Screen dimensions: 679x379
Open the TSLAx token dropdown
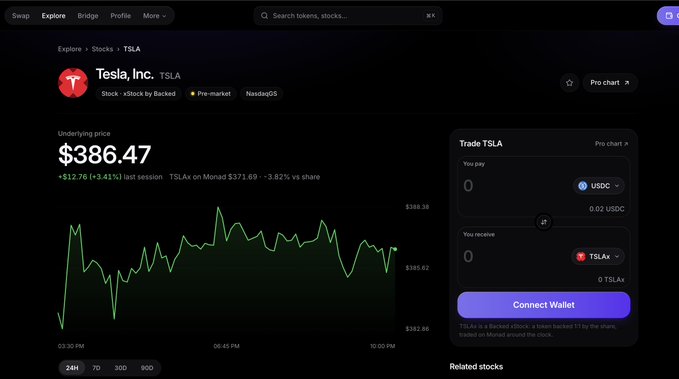(598, 256)
